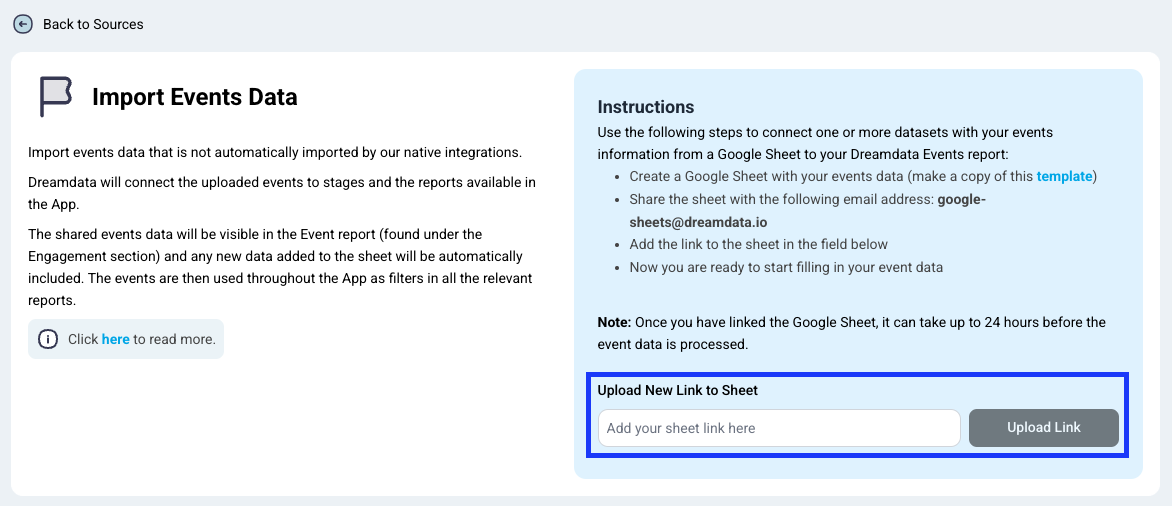Click the 'Upload New Link to Sheet' label

point(678,390)
